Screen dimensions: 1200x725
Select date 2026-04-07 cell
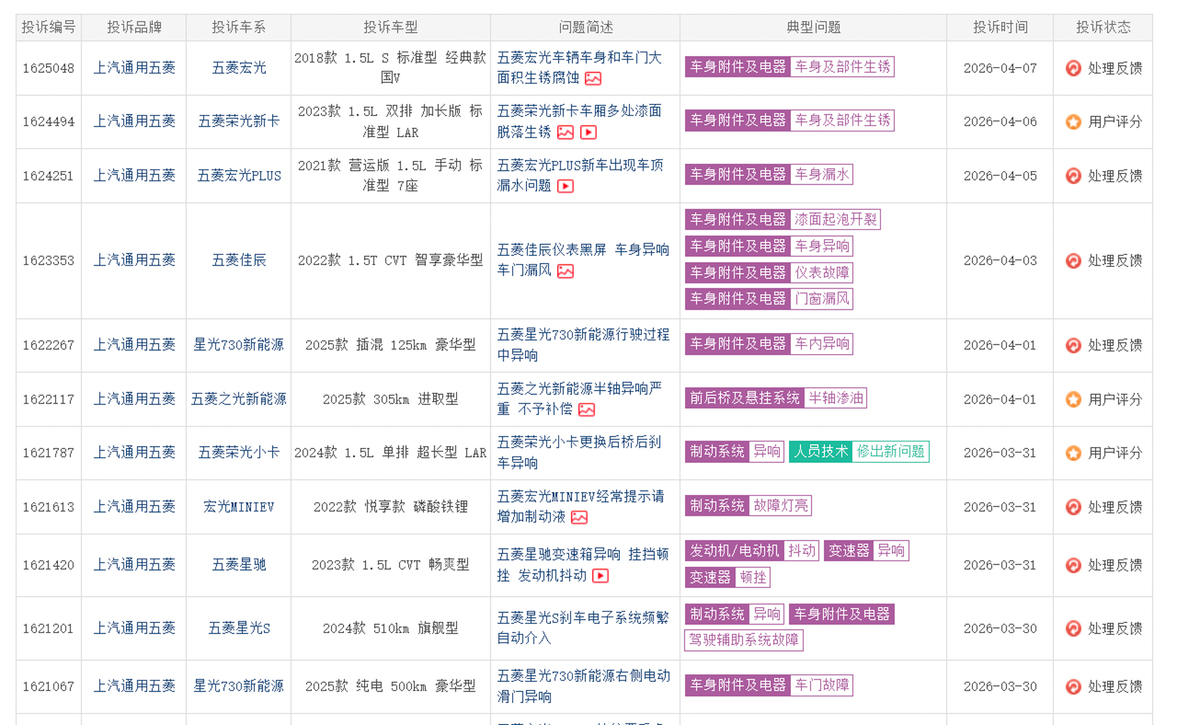coord(1000,68)
